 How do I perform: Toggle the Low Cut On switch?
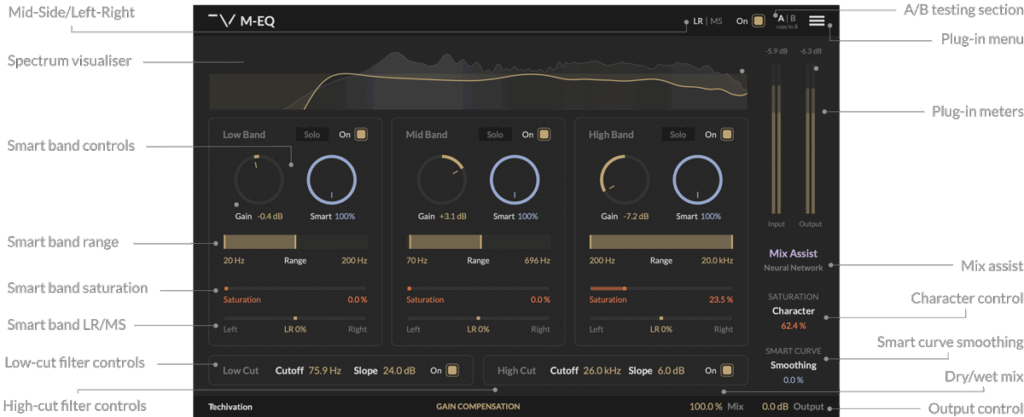(453, 371)
